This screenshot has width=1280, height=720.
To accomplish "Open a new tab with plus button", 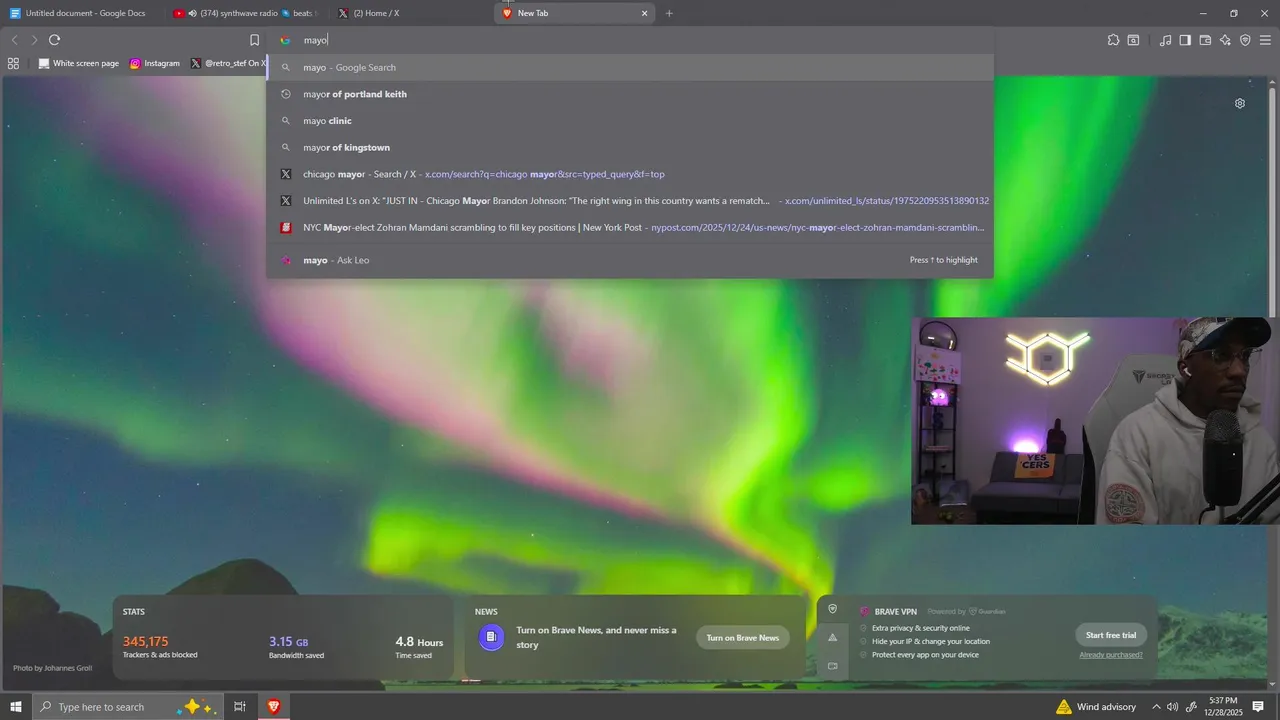I will [669, 13].
